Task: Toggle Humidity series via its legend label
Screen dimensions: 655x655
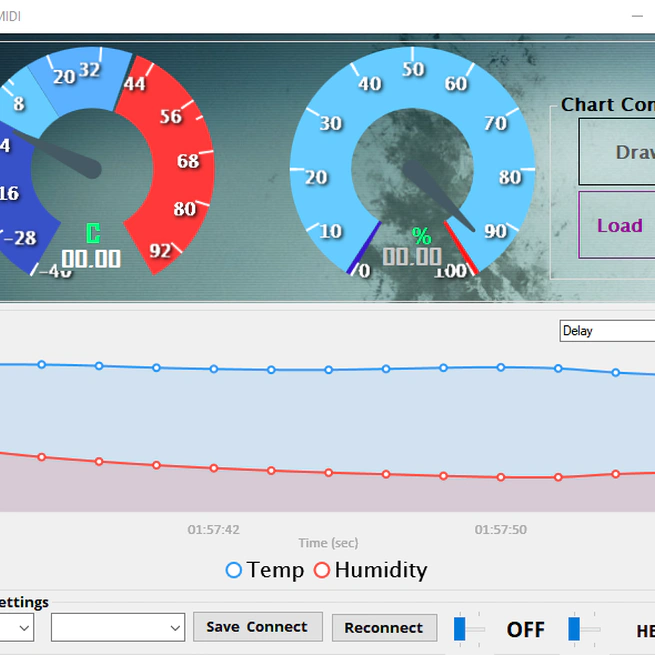Action: point(380,570)
